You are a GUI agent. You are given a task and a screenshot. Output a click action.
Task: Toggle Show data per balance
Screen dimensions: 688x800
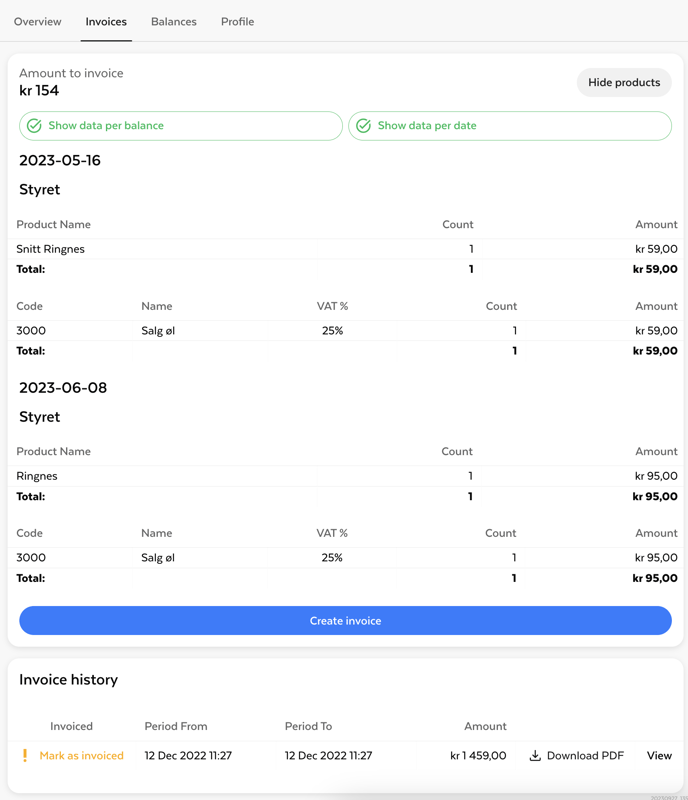[181, 126]
